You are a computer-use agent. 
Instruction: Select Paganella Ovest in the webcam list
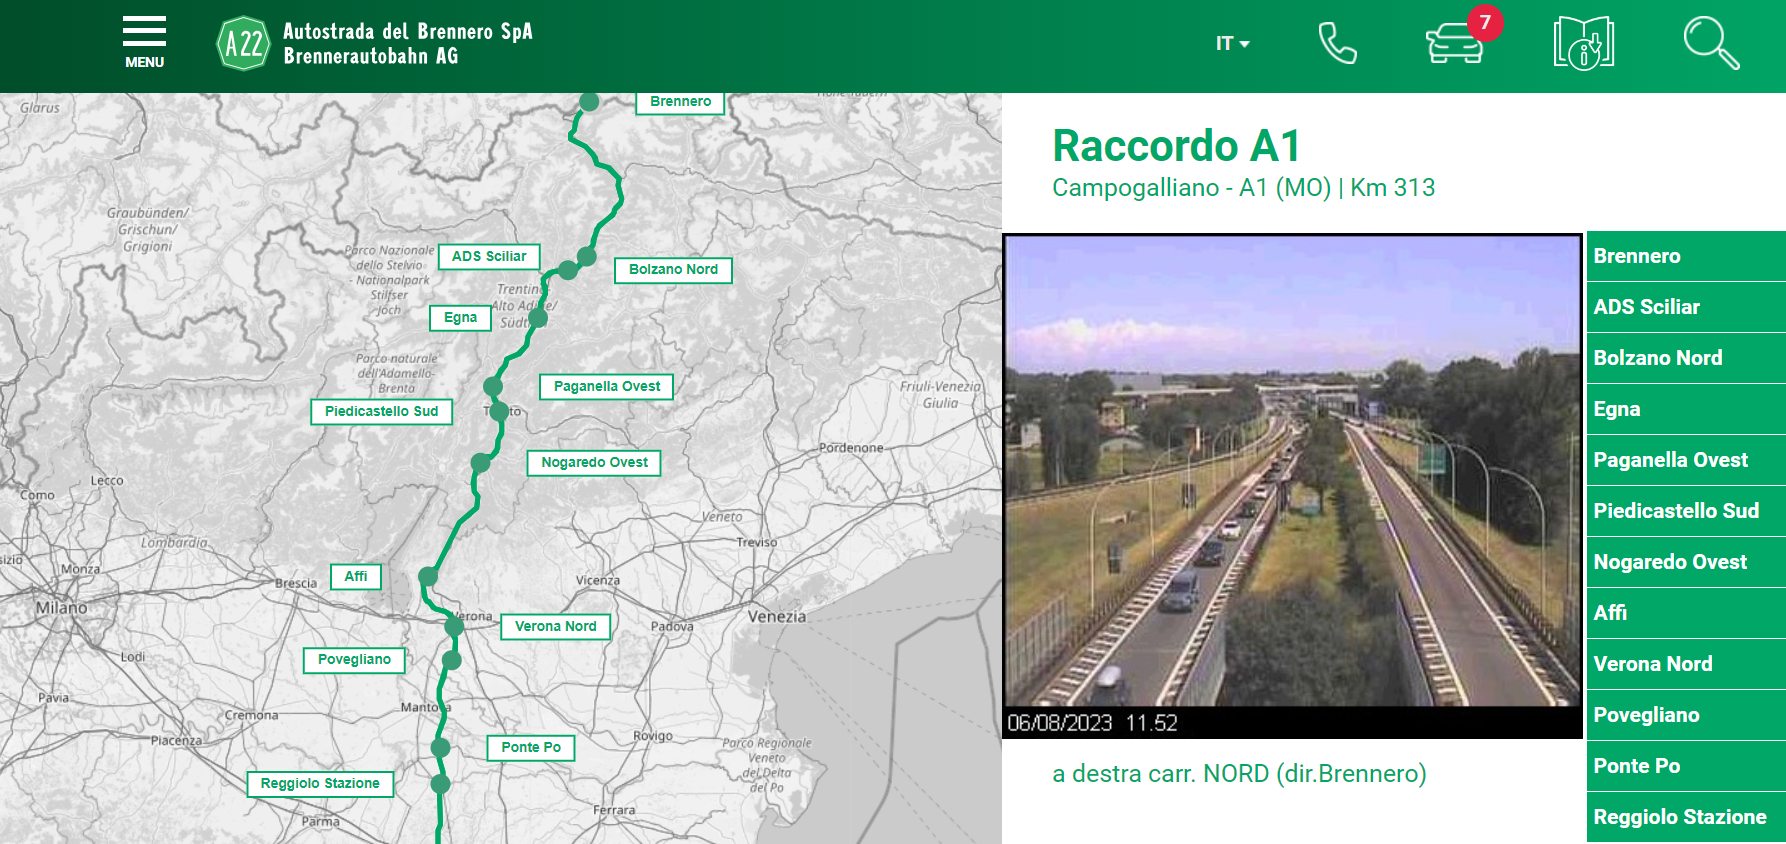click(1686, 460)
